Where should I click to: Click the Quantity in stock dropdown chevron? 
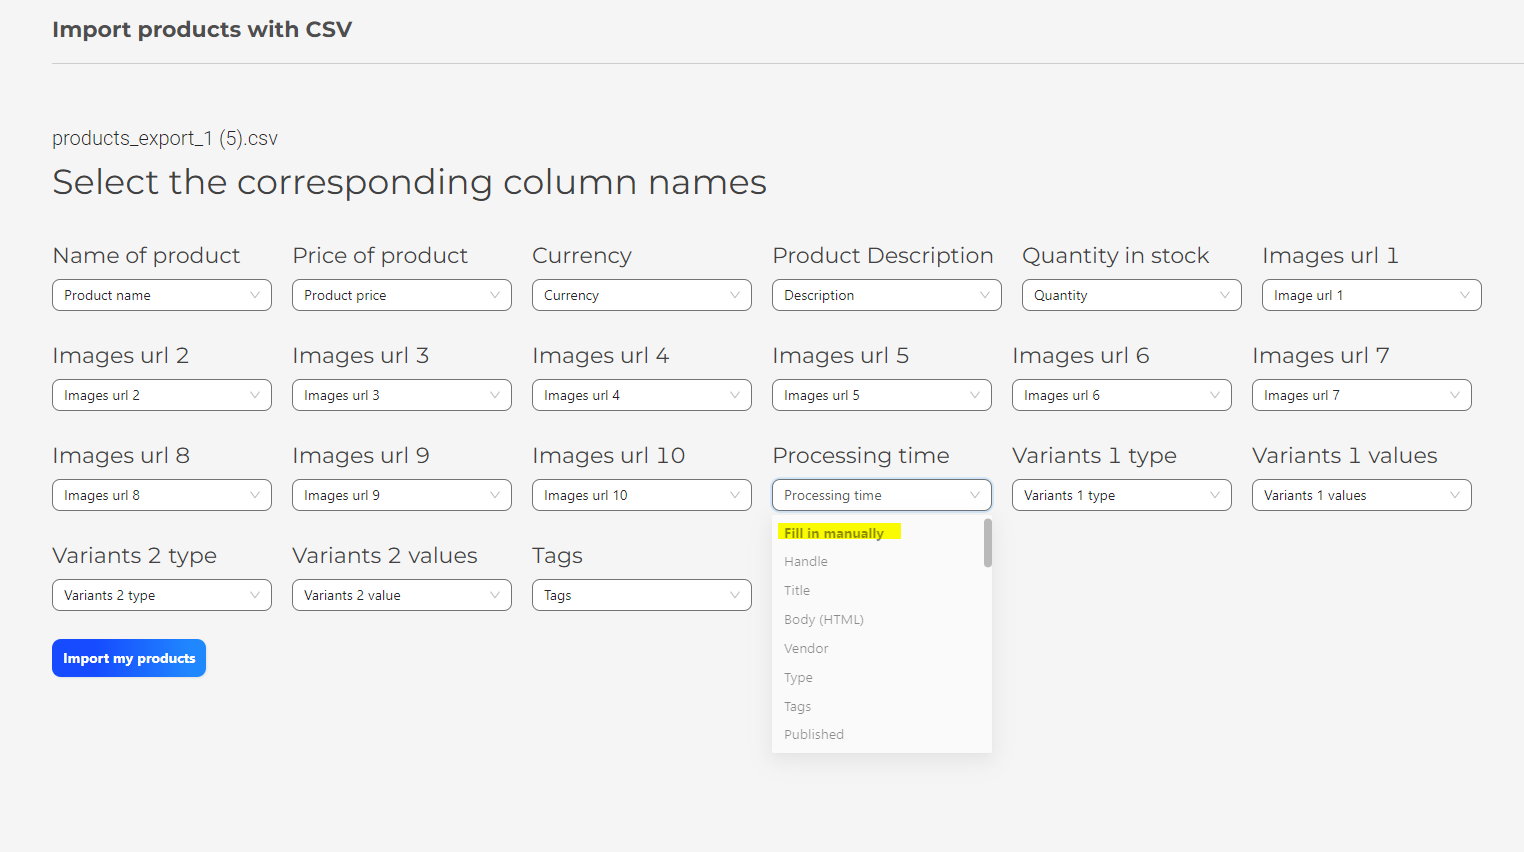pyautogui.click(x=1224, y=295)
